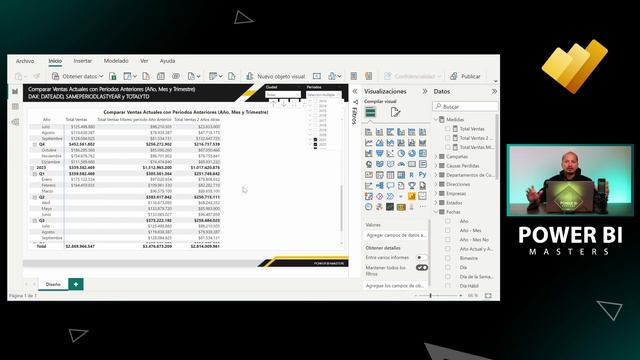640x360 pixels.
Task: Check the Total Ventas 2 field checkbox
Action: point(448,138)
